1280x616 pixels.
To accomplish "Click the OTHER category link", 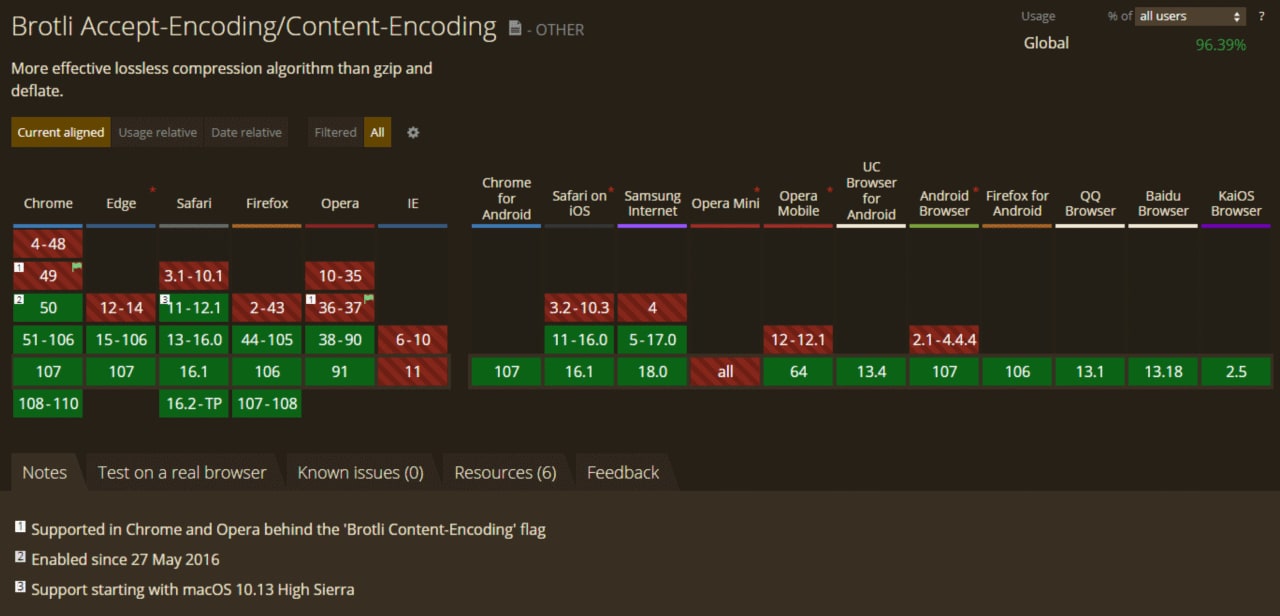I will pos(561,30).
